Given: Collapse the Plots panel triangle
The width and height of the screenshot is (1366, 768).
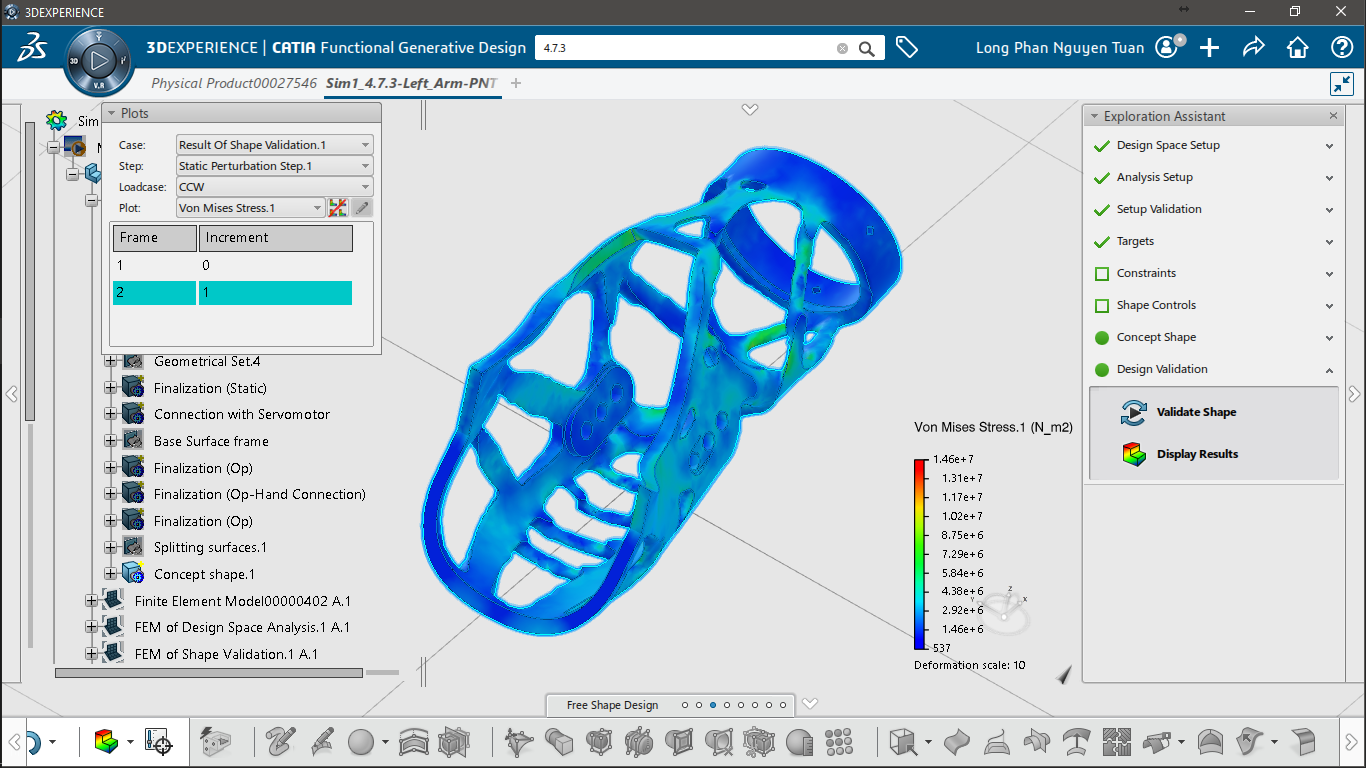Looking at the screenshot, I should (x=111, y=113).
